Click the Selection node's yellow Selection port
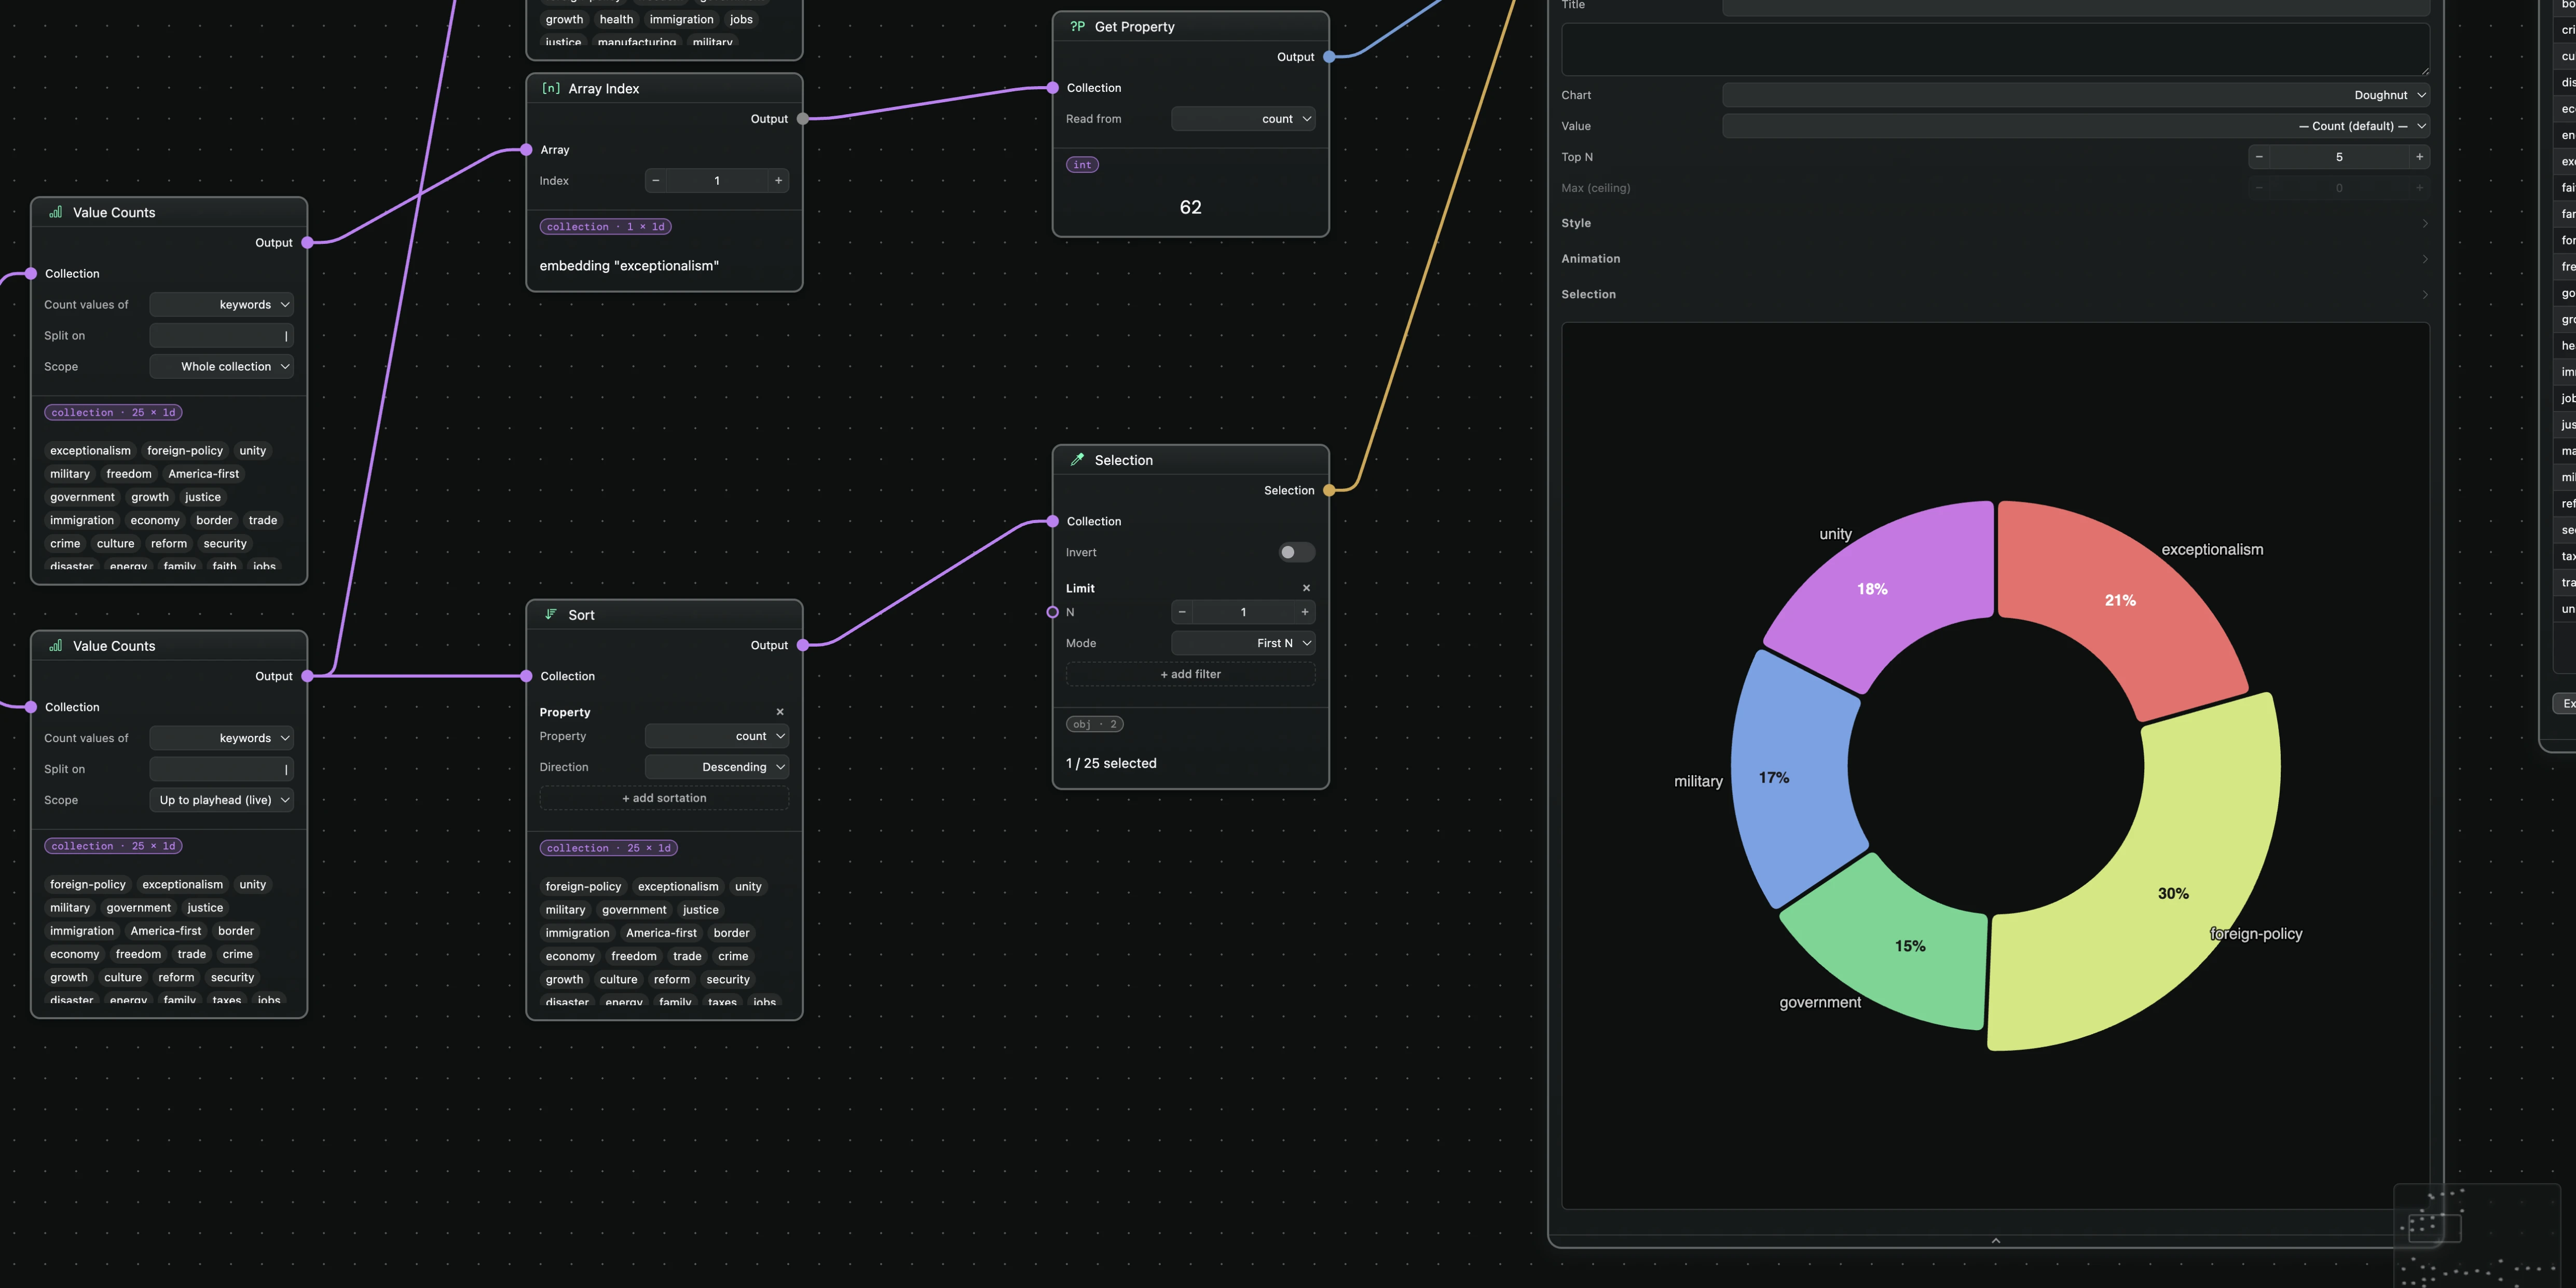The image size is (2576, 1288). (x=1329, y=490)
